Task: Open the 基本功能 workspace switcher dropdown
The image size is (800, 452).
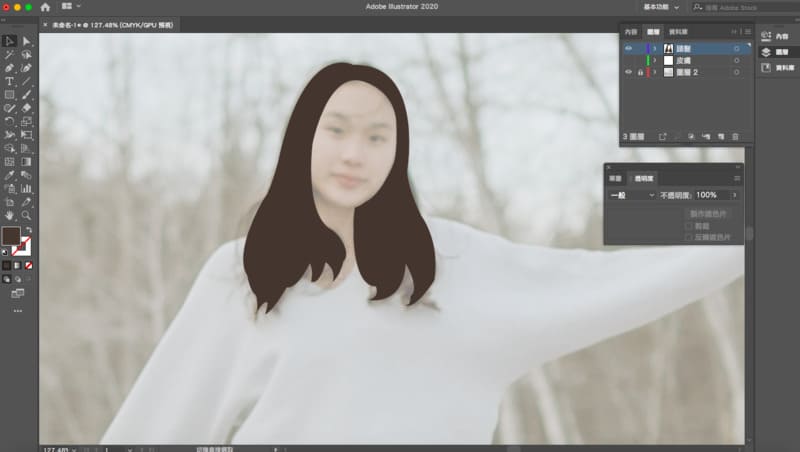Action: pyautogui.click(x=661, y=7)
